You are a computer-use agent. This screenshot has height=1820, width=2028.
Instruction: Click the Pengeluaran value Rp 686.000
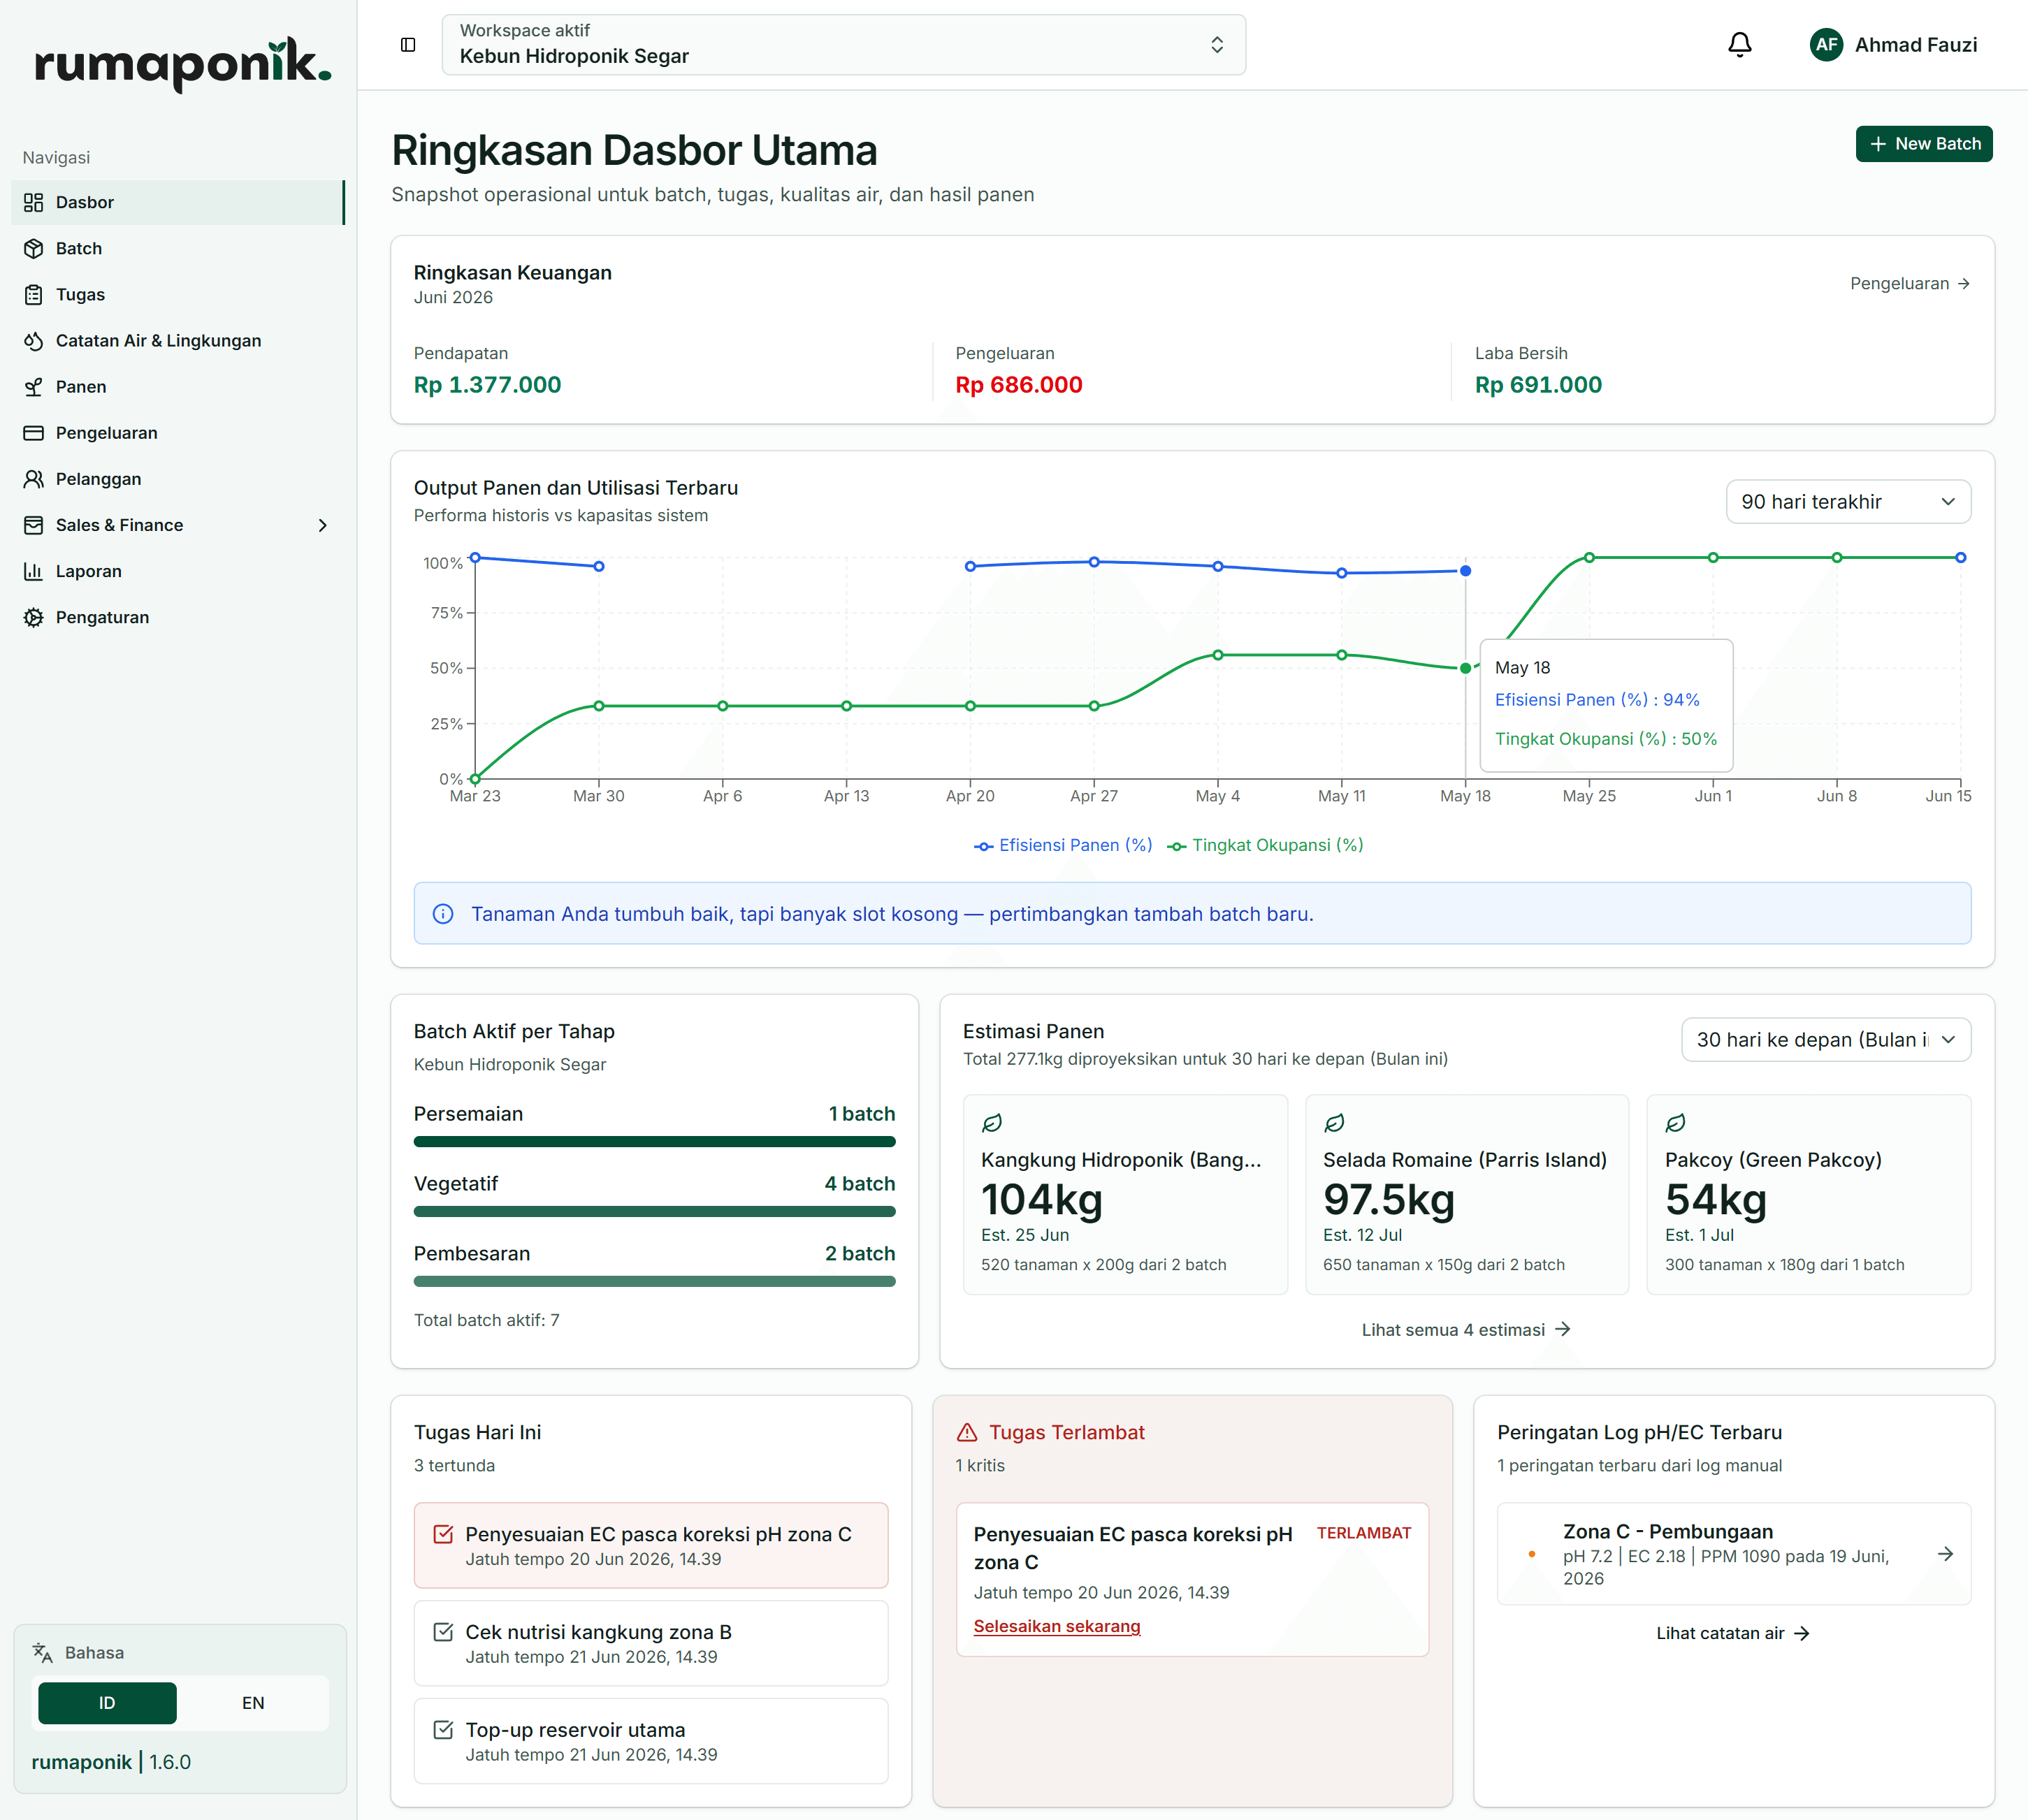(x=1018, y=385)
